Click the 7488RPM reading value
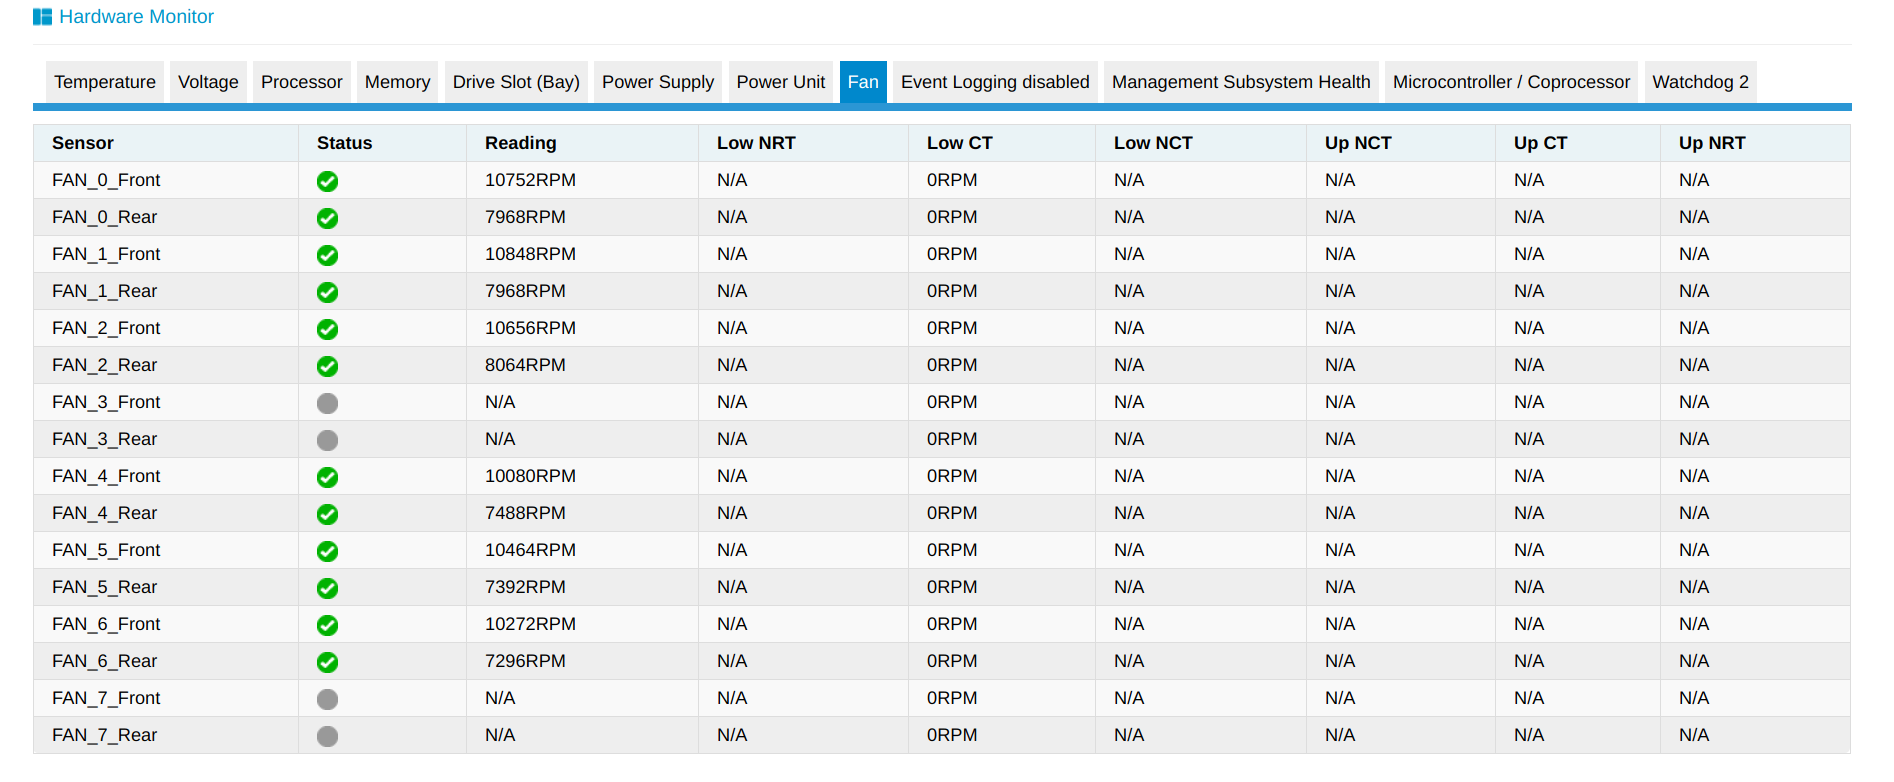This screenshot has height=782, width=1894. (x=525, y=513)
